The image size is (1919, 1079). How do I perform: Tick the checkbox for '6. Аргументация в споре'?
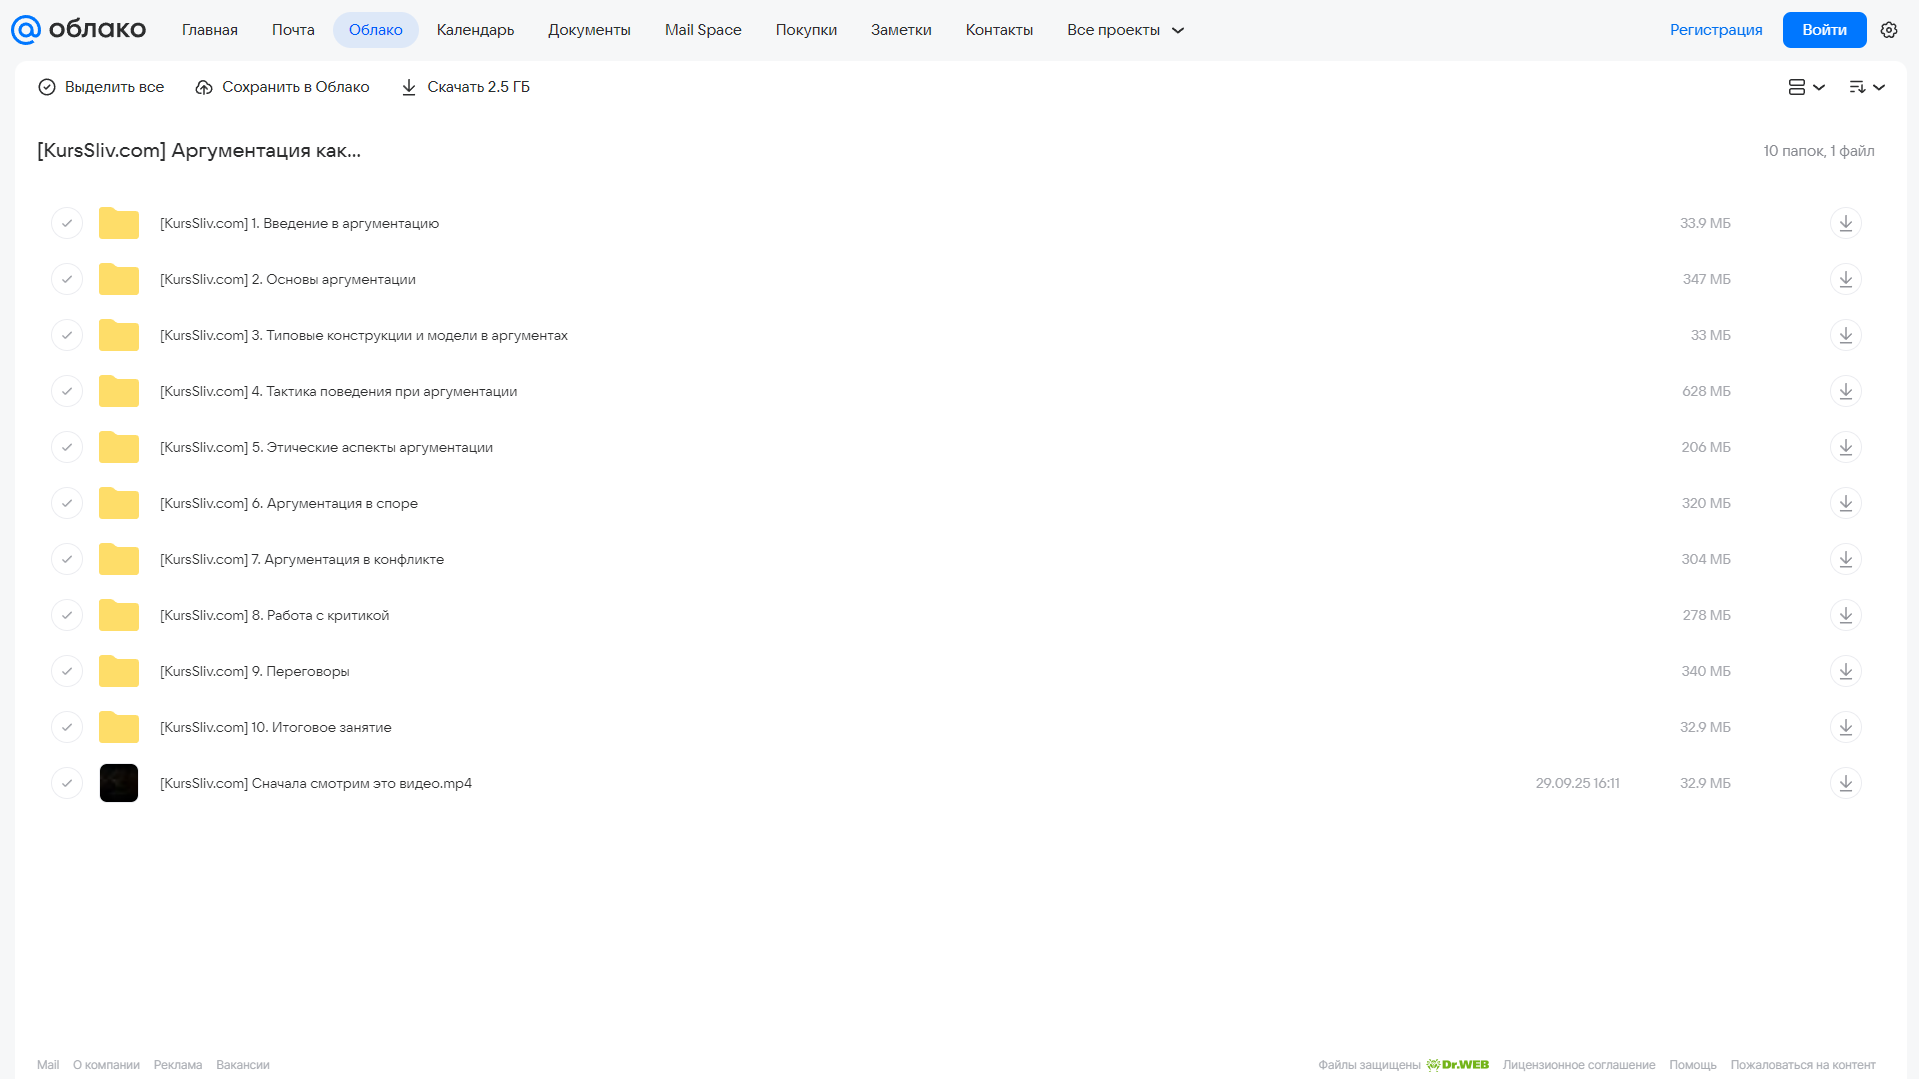67,503
